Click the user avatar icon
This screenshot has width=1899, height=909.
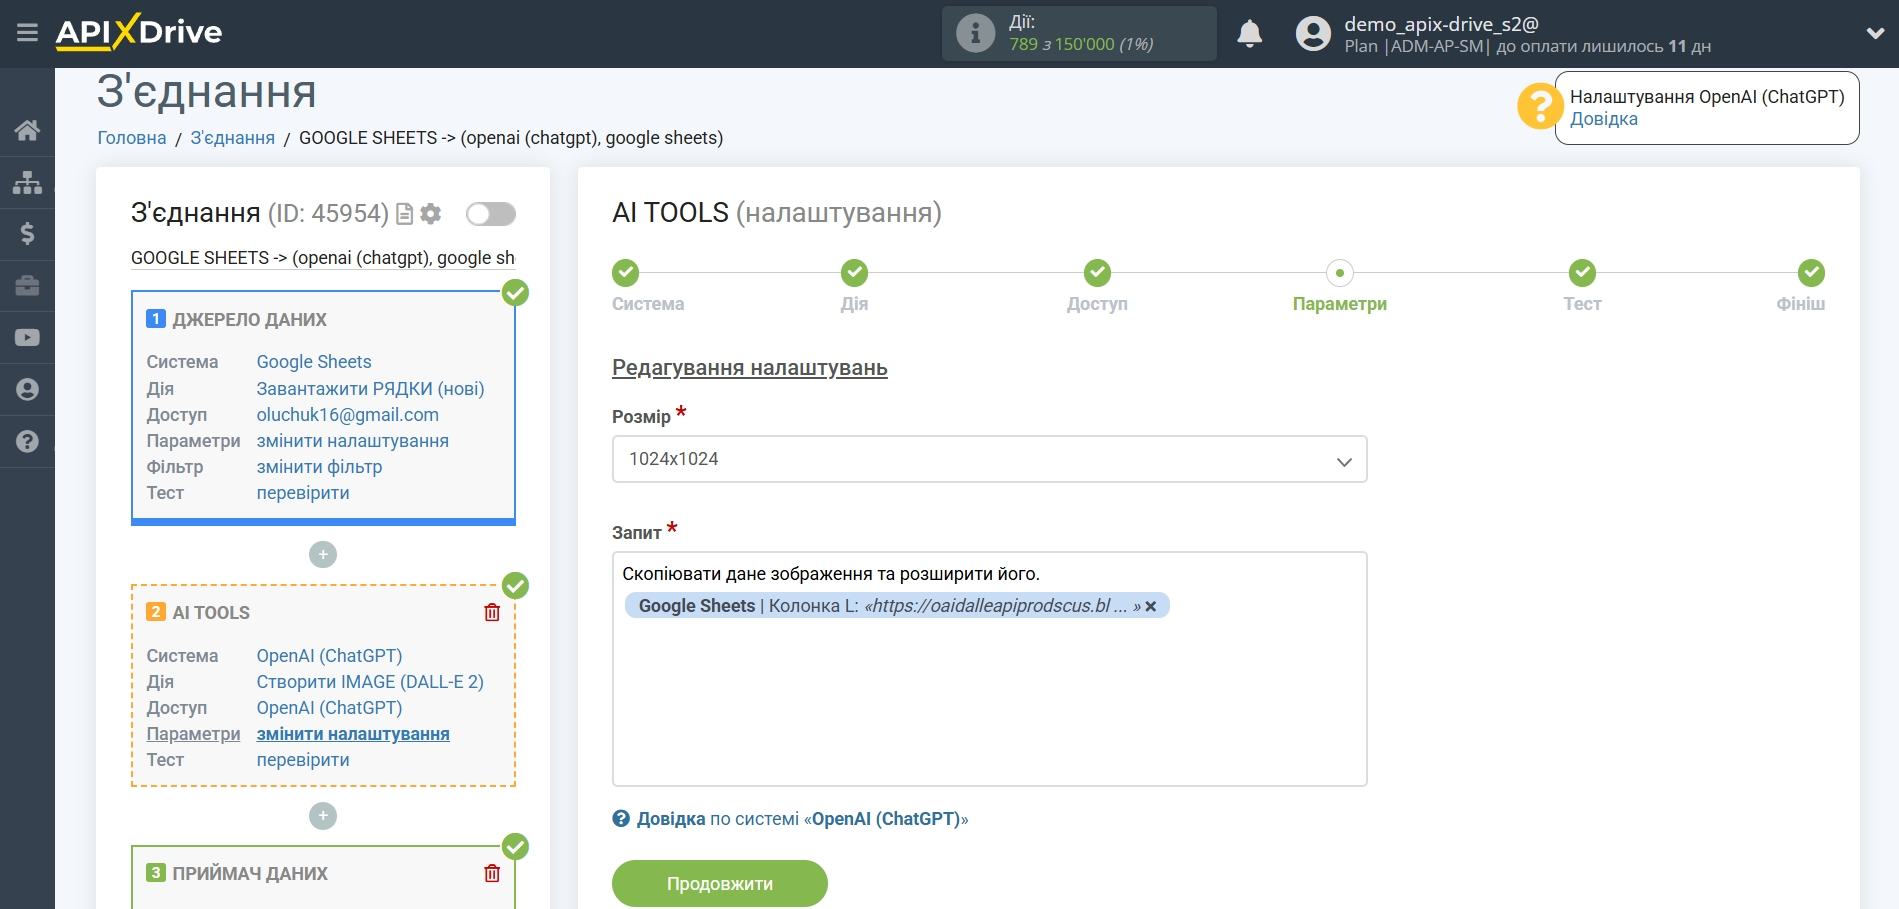1313,34
